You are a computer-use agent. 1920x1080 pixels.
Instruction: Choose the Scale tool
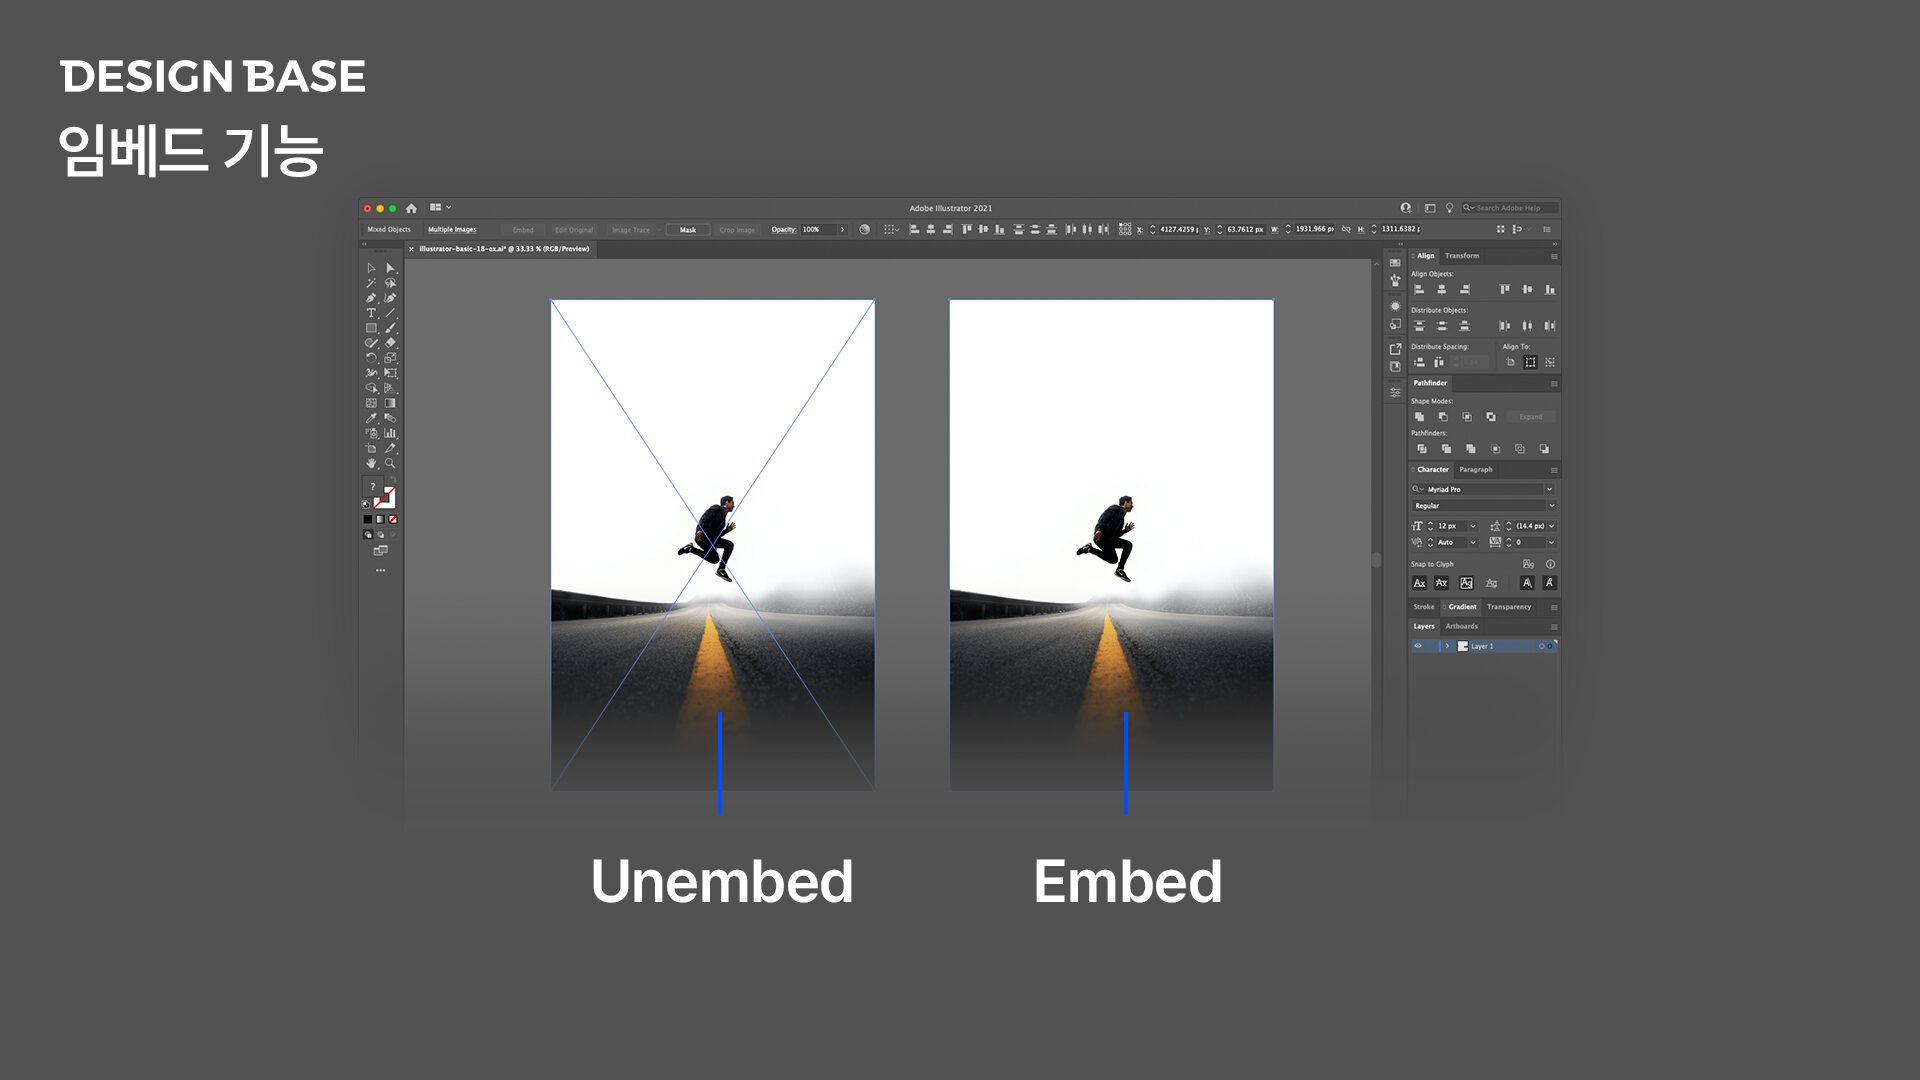coord(391,358)
